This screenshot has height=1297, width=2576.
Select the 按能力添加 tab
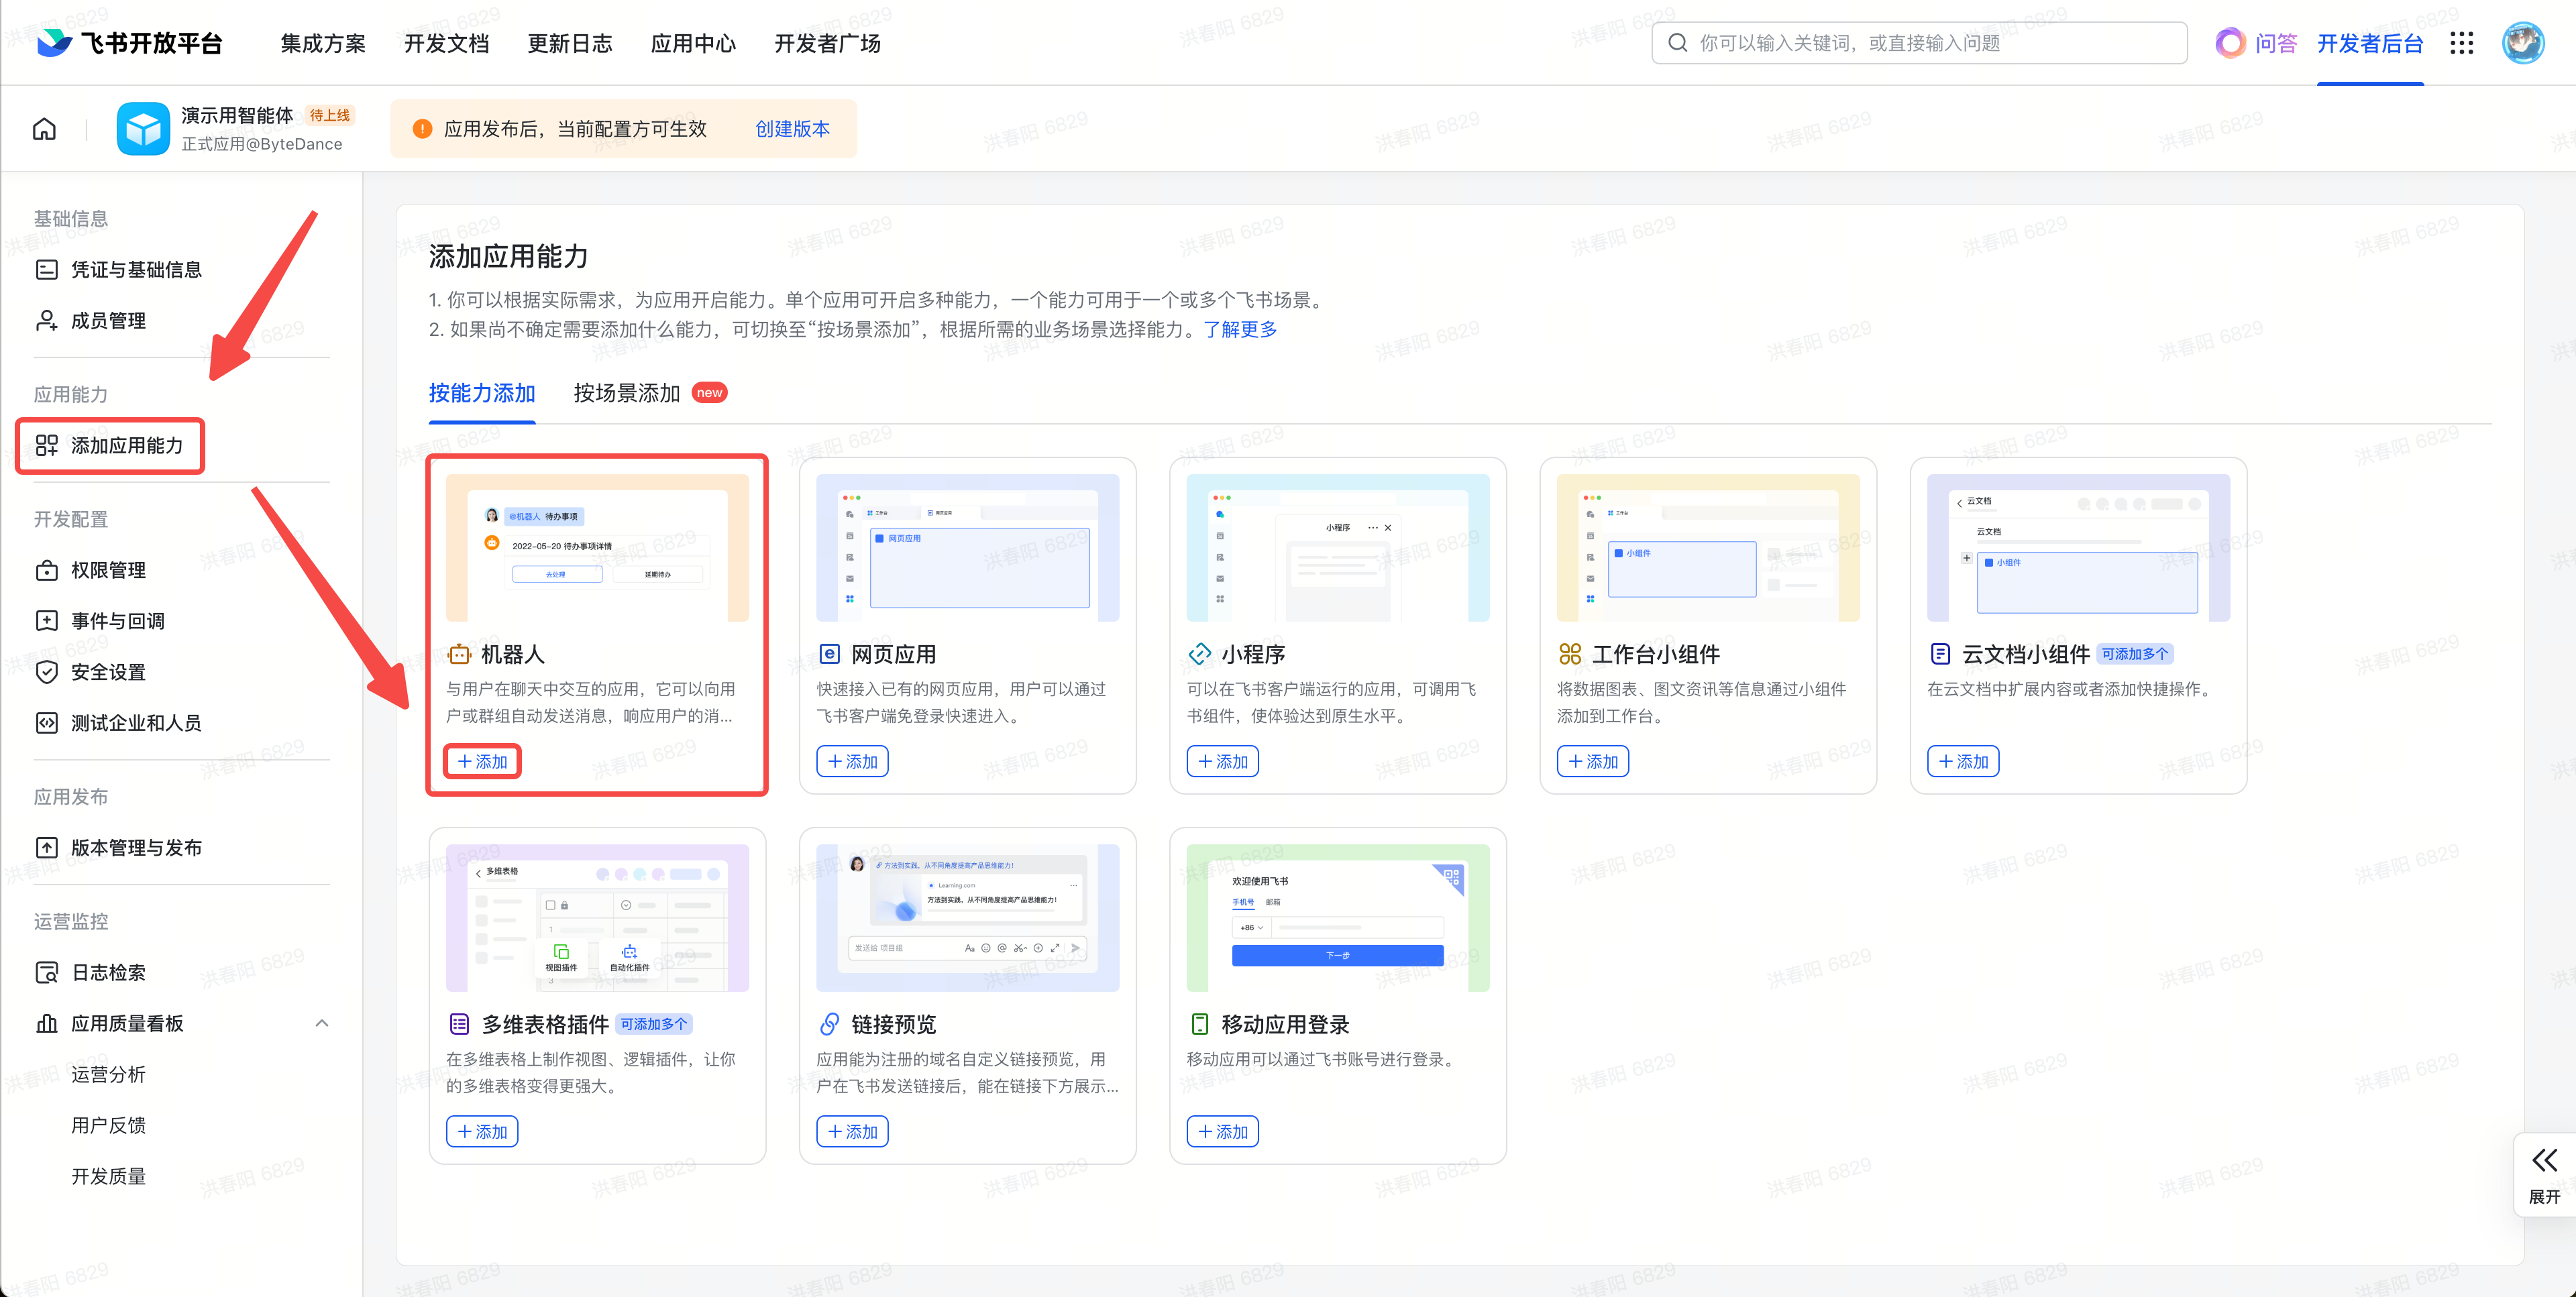coord(482,393)
